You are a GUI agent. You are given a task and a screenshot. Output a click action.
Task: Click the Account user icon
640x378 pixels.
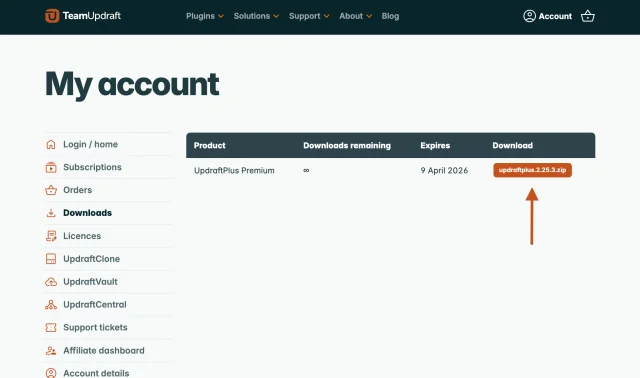[x=529, y=16]
